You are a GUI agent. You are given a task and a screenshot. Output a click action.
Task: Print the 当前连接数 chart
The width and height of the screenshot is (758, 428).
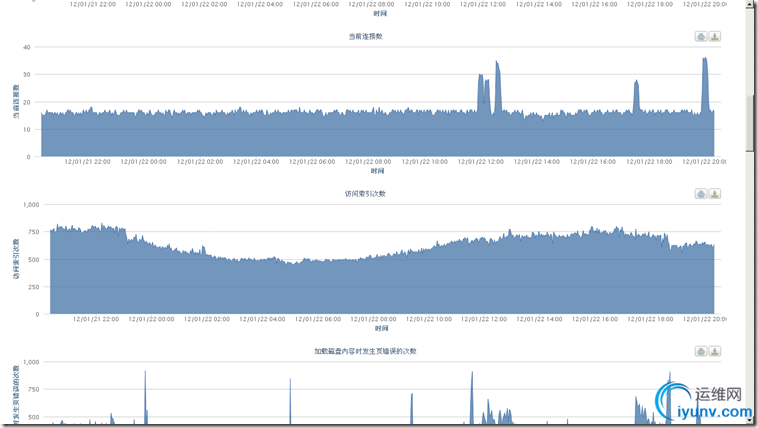[701, 36]
